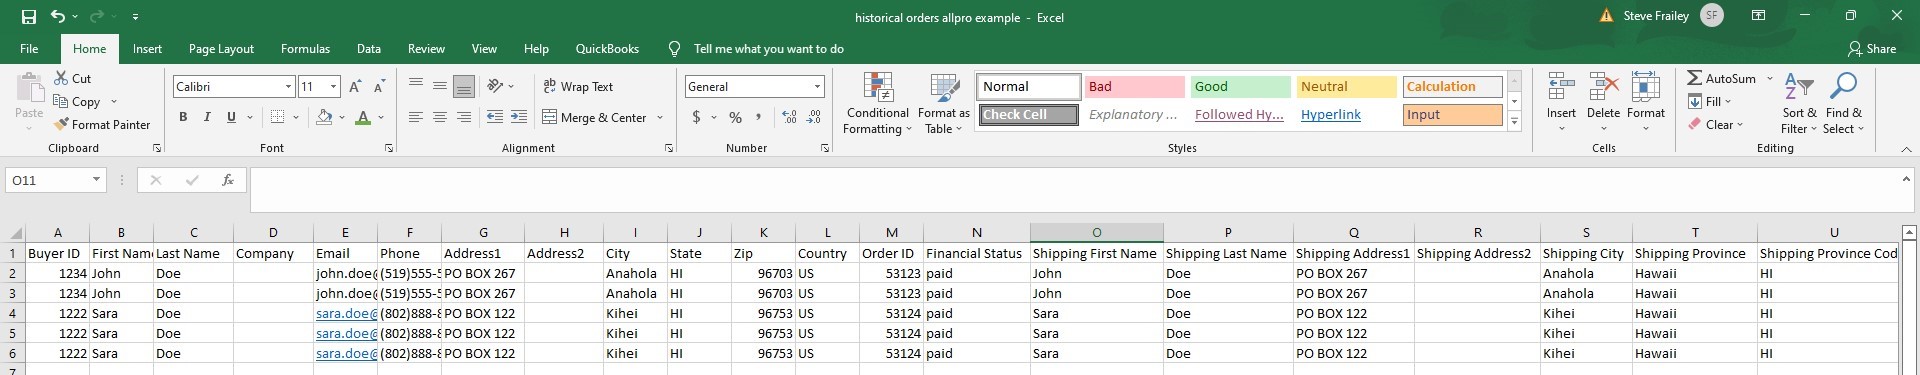1920x375 pixels.
Task: Expand the formula bar
Action: (1906, 179)
